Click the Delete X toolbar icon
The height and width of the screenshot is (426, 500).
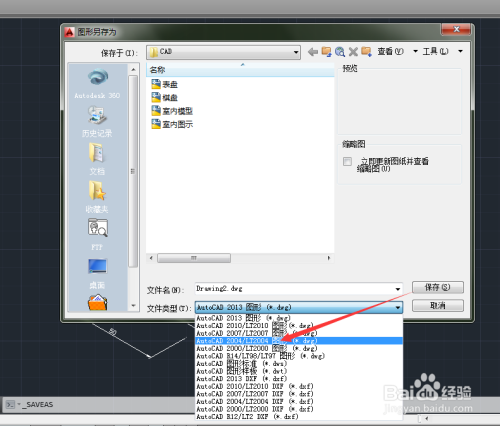[353, 52]
